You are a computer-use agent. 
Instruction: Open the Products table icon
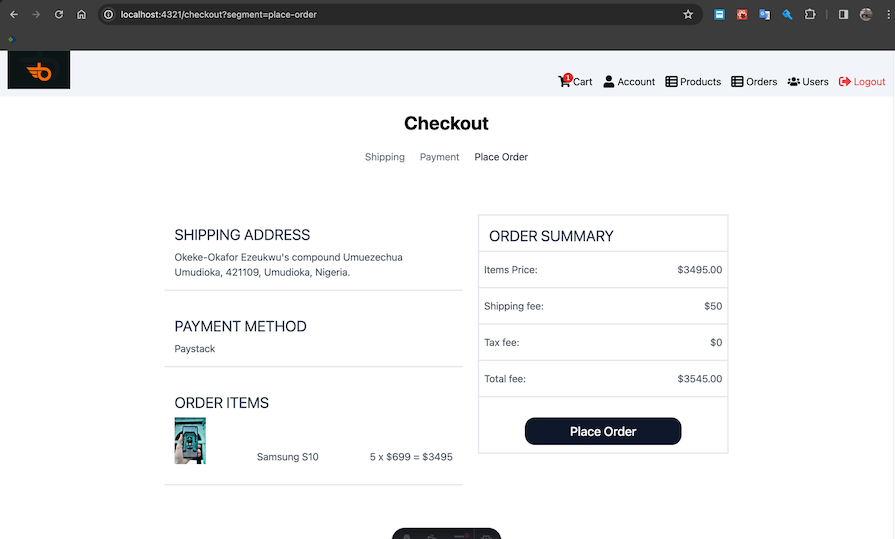coord(672,82)
